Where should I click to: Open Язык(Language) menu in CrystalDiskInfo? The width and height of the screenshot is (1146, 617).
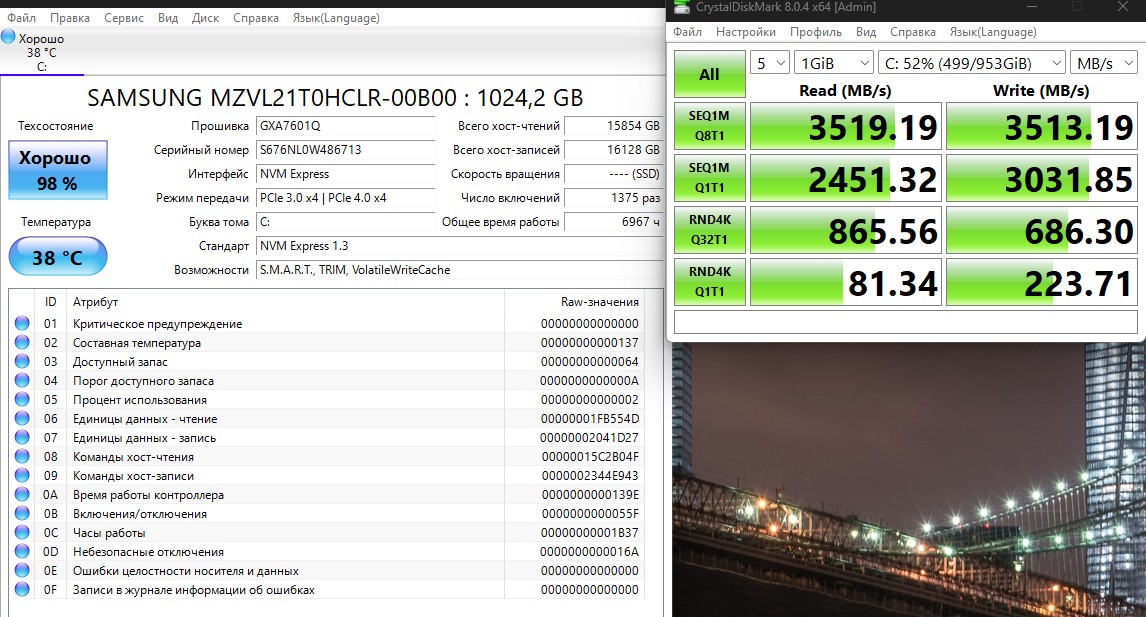pos(336,18)
